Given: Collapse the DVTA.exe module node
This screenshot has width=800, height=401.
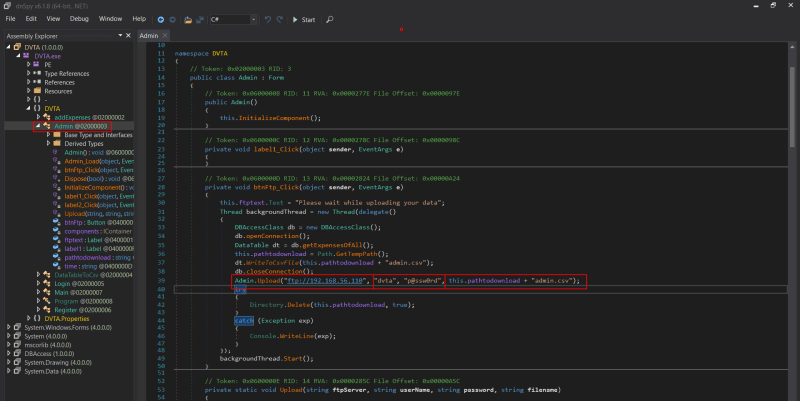Looking at the screenshot, I should click(18, 56).
